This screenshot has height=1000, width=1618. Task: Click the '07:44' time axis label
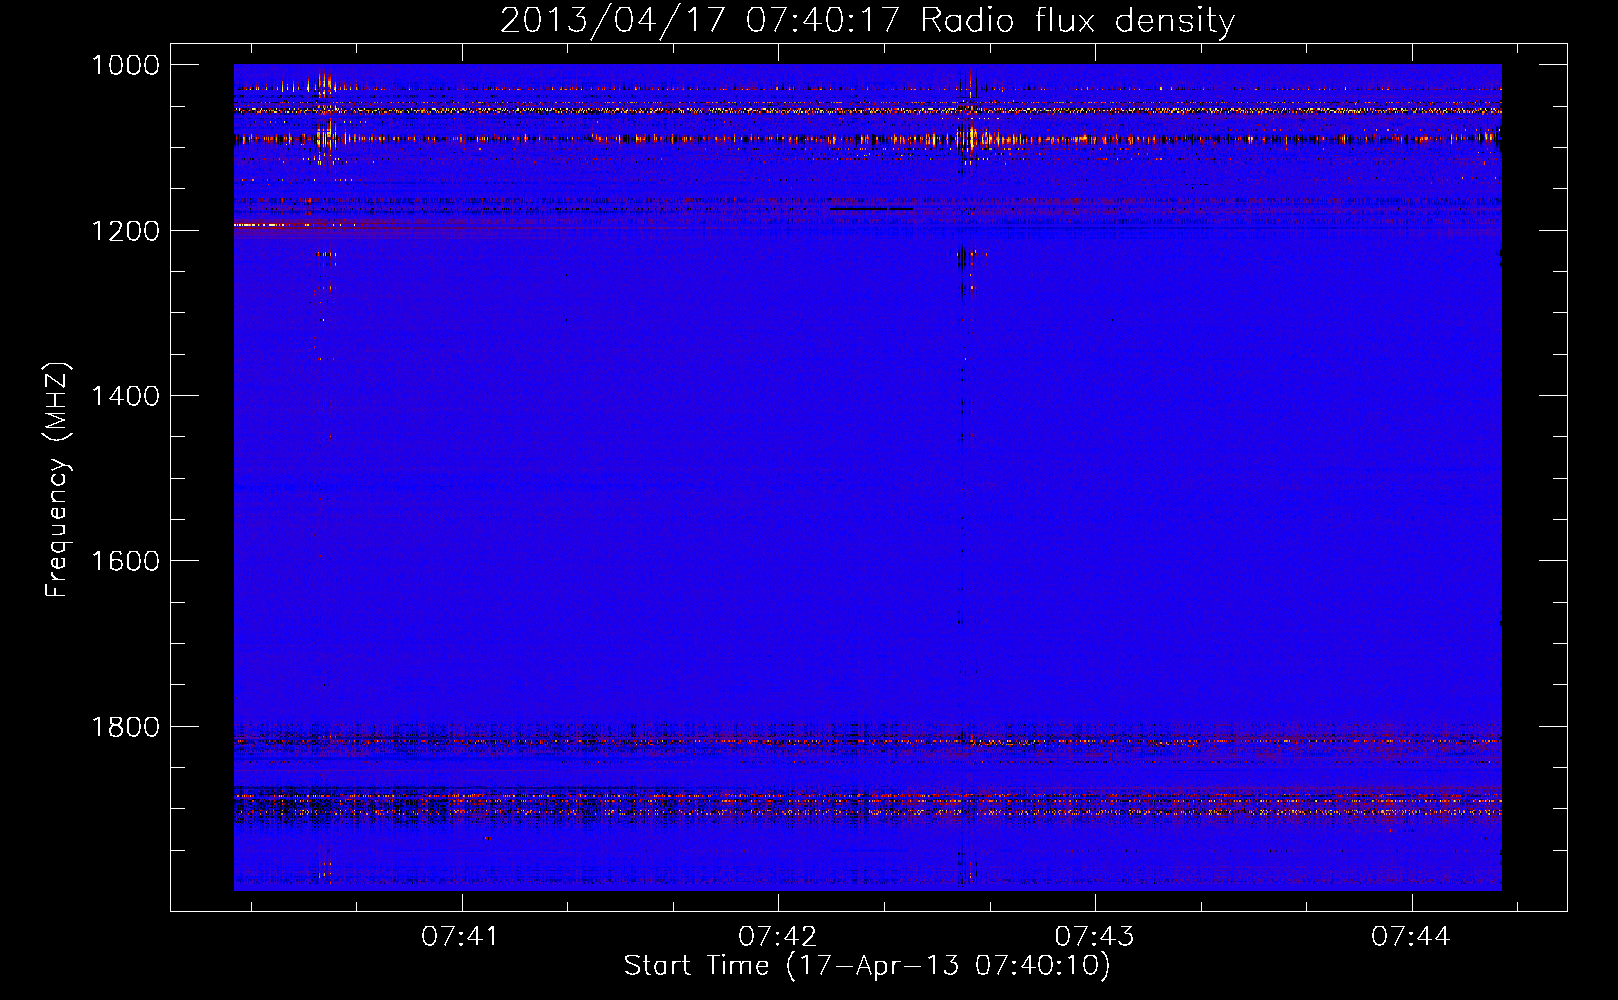pos(1410,937)
